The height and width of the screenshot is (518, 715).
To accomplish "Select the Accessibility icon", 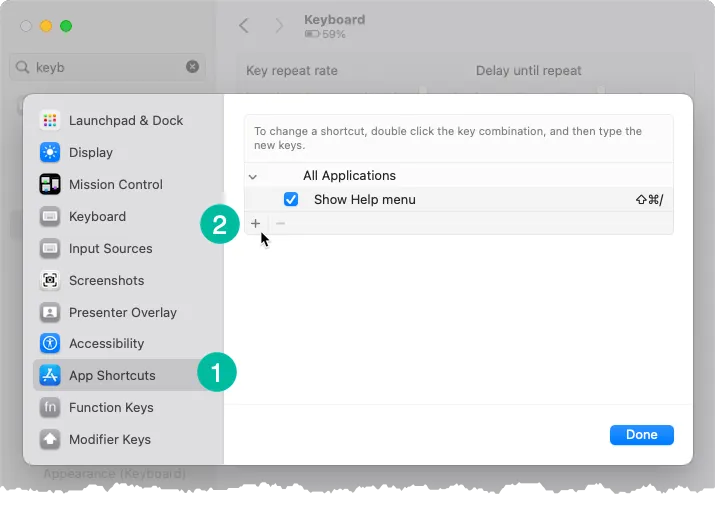I will click(x=50, y=343).
